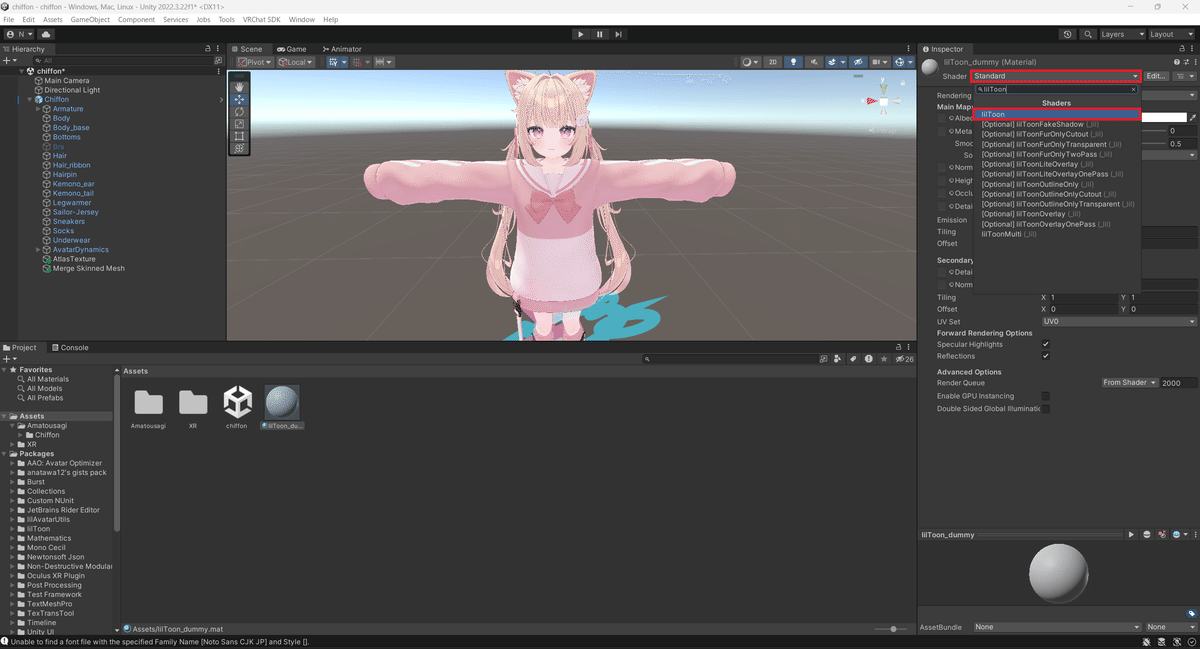Play the material preview animation

coord(1131,535)
